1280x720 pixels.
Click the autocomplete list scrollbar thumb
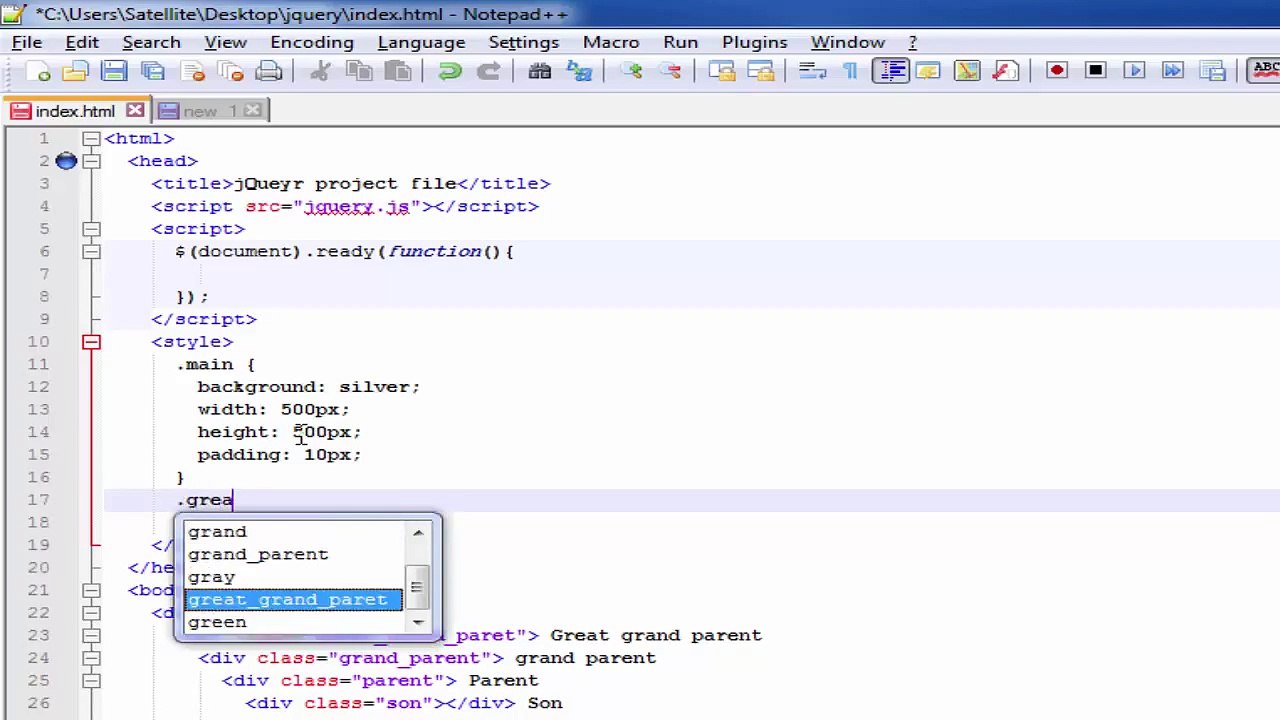coord(418,587)
